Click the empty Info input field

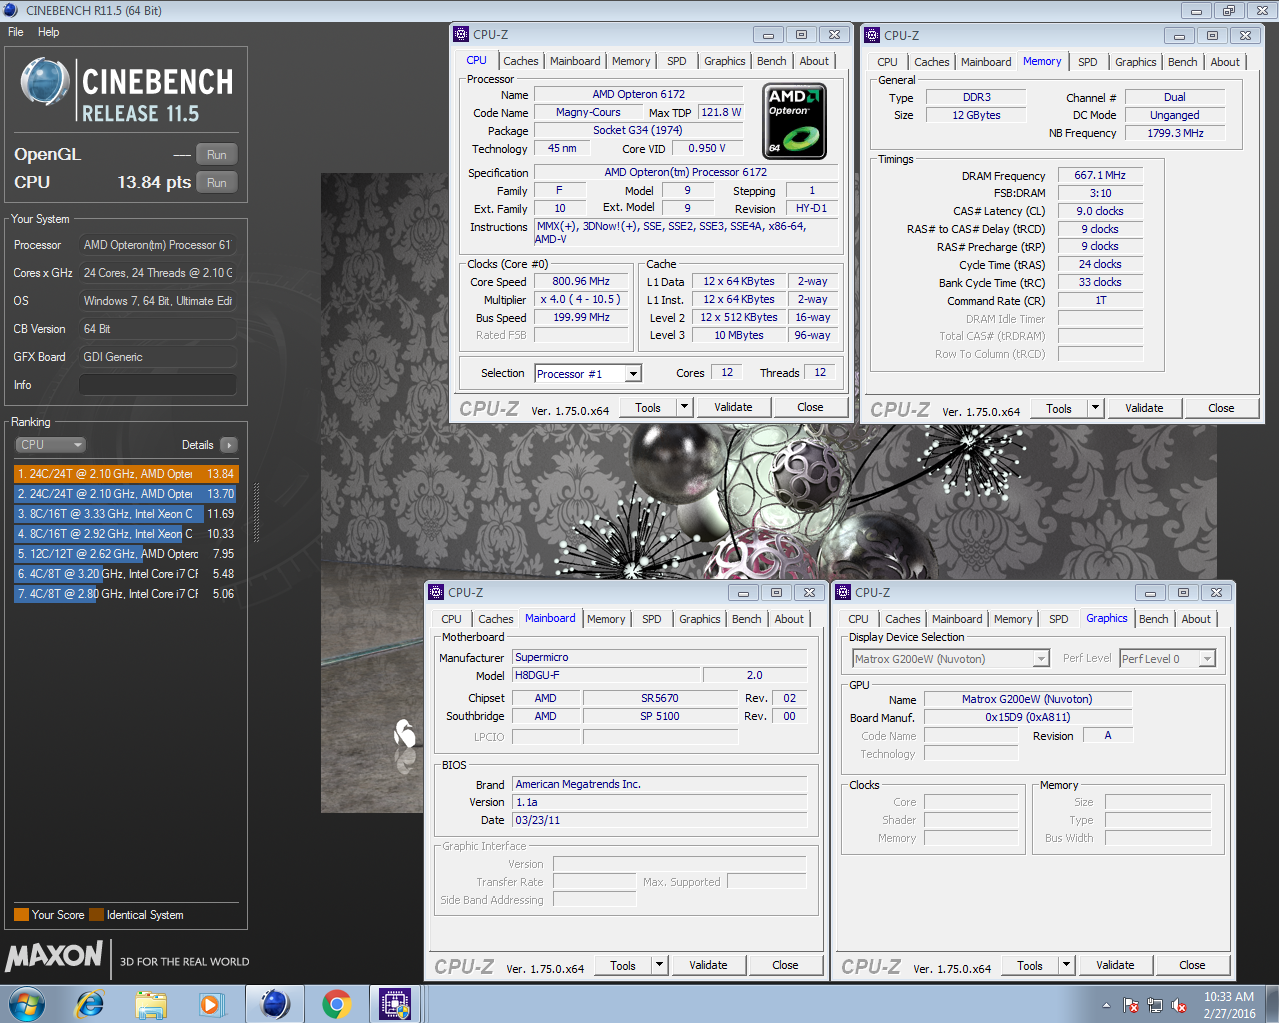(158, 385)
